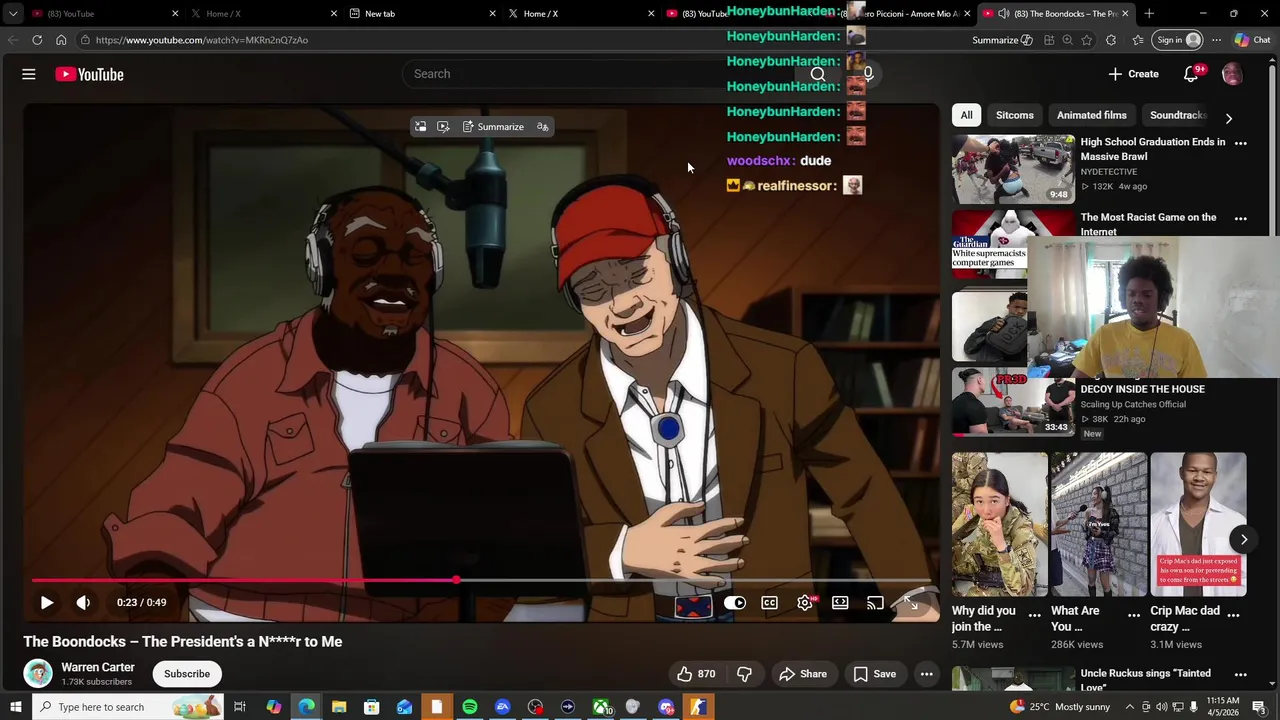The image size is (1280, 720).
Task: Toggle closed captions CC button
Action: tap(769, 603)
